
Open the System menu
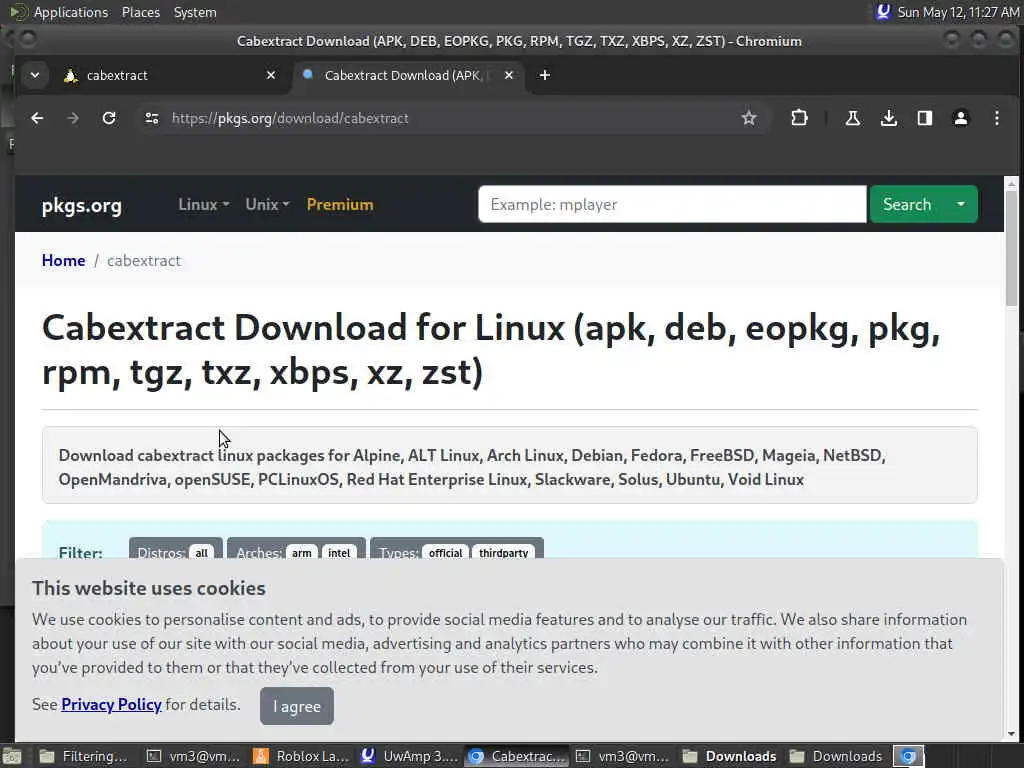click(195, 12)
